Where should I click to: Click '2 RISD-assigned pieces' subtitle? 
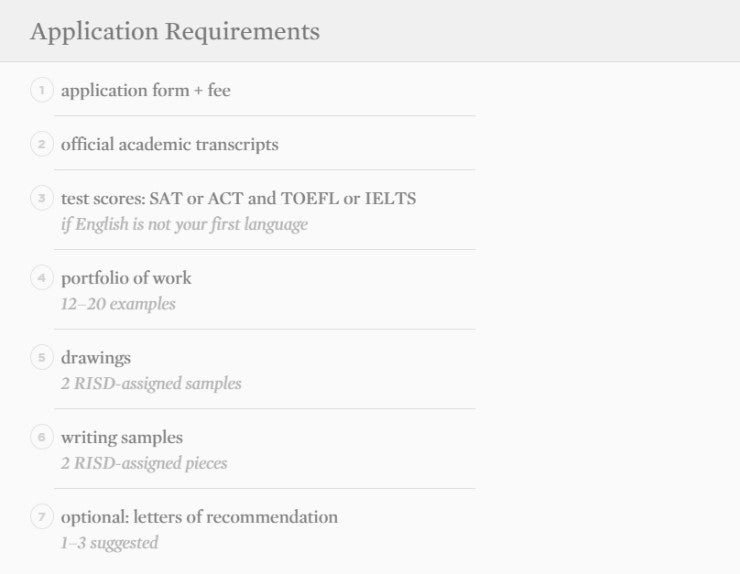tap(144, 464)
